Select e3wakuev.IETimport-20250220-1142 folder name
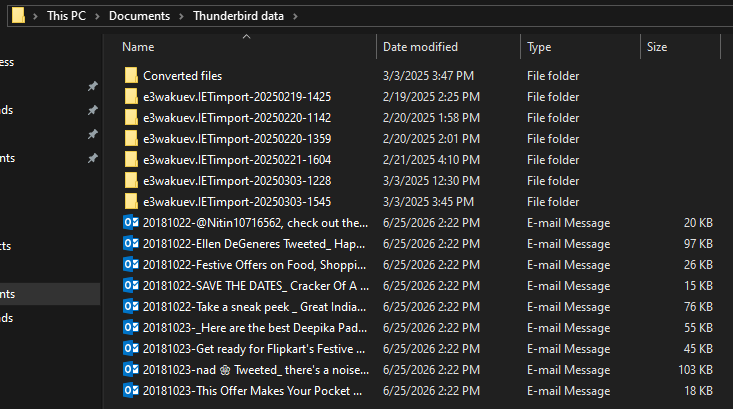Screen dimensions: 733x409 tap(237, 118)
